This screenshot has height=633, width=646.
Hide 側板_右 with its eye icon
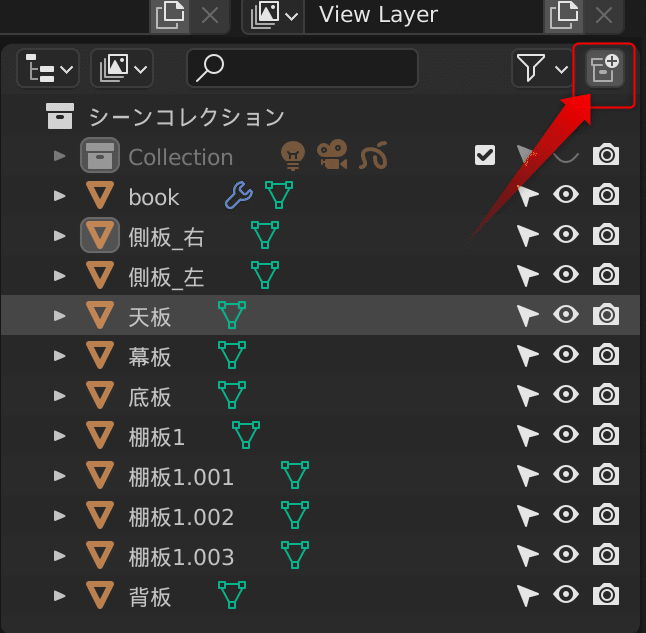[566, 234]
